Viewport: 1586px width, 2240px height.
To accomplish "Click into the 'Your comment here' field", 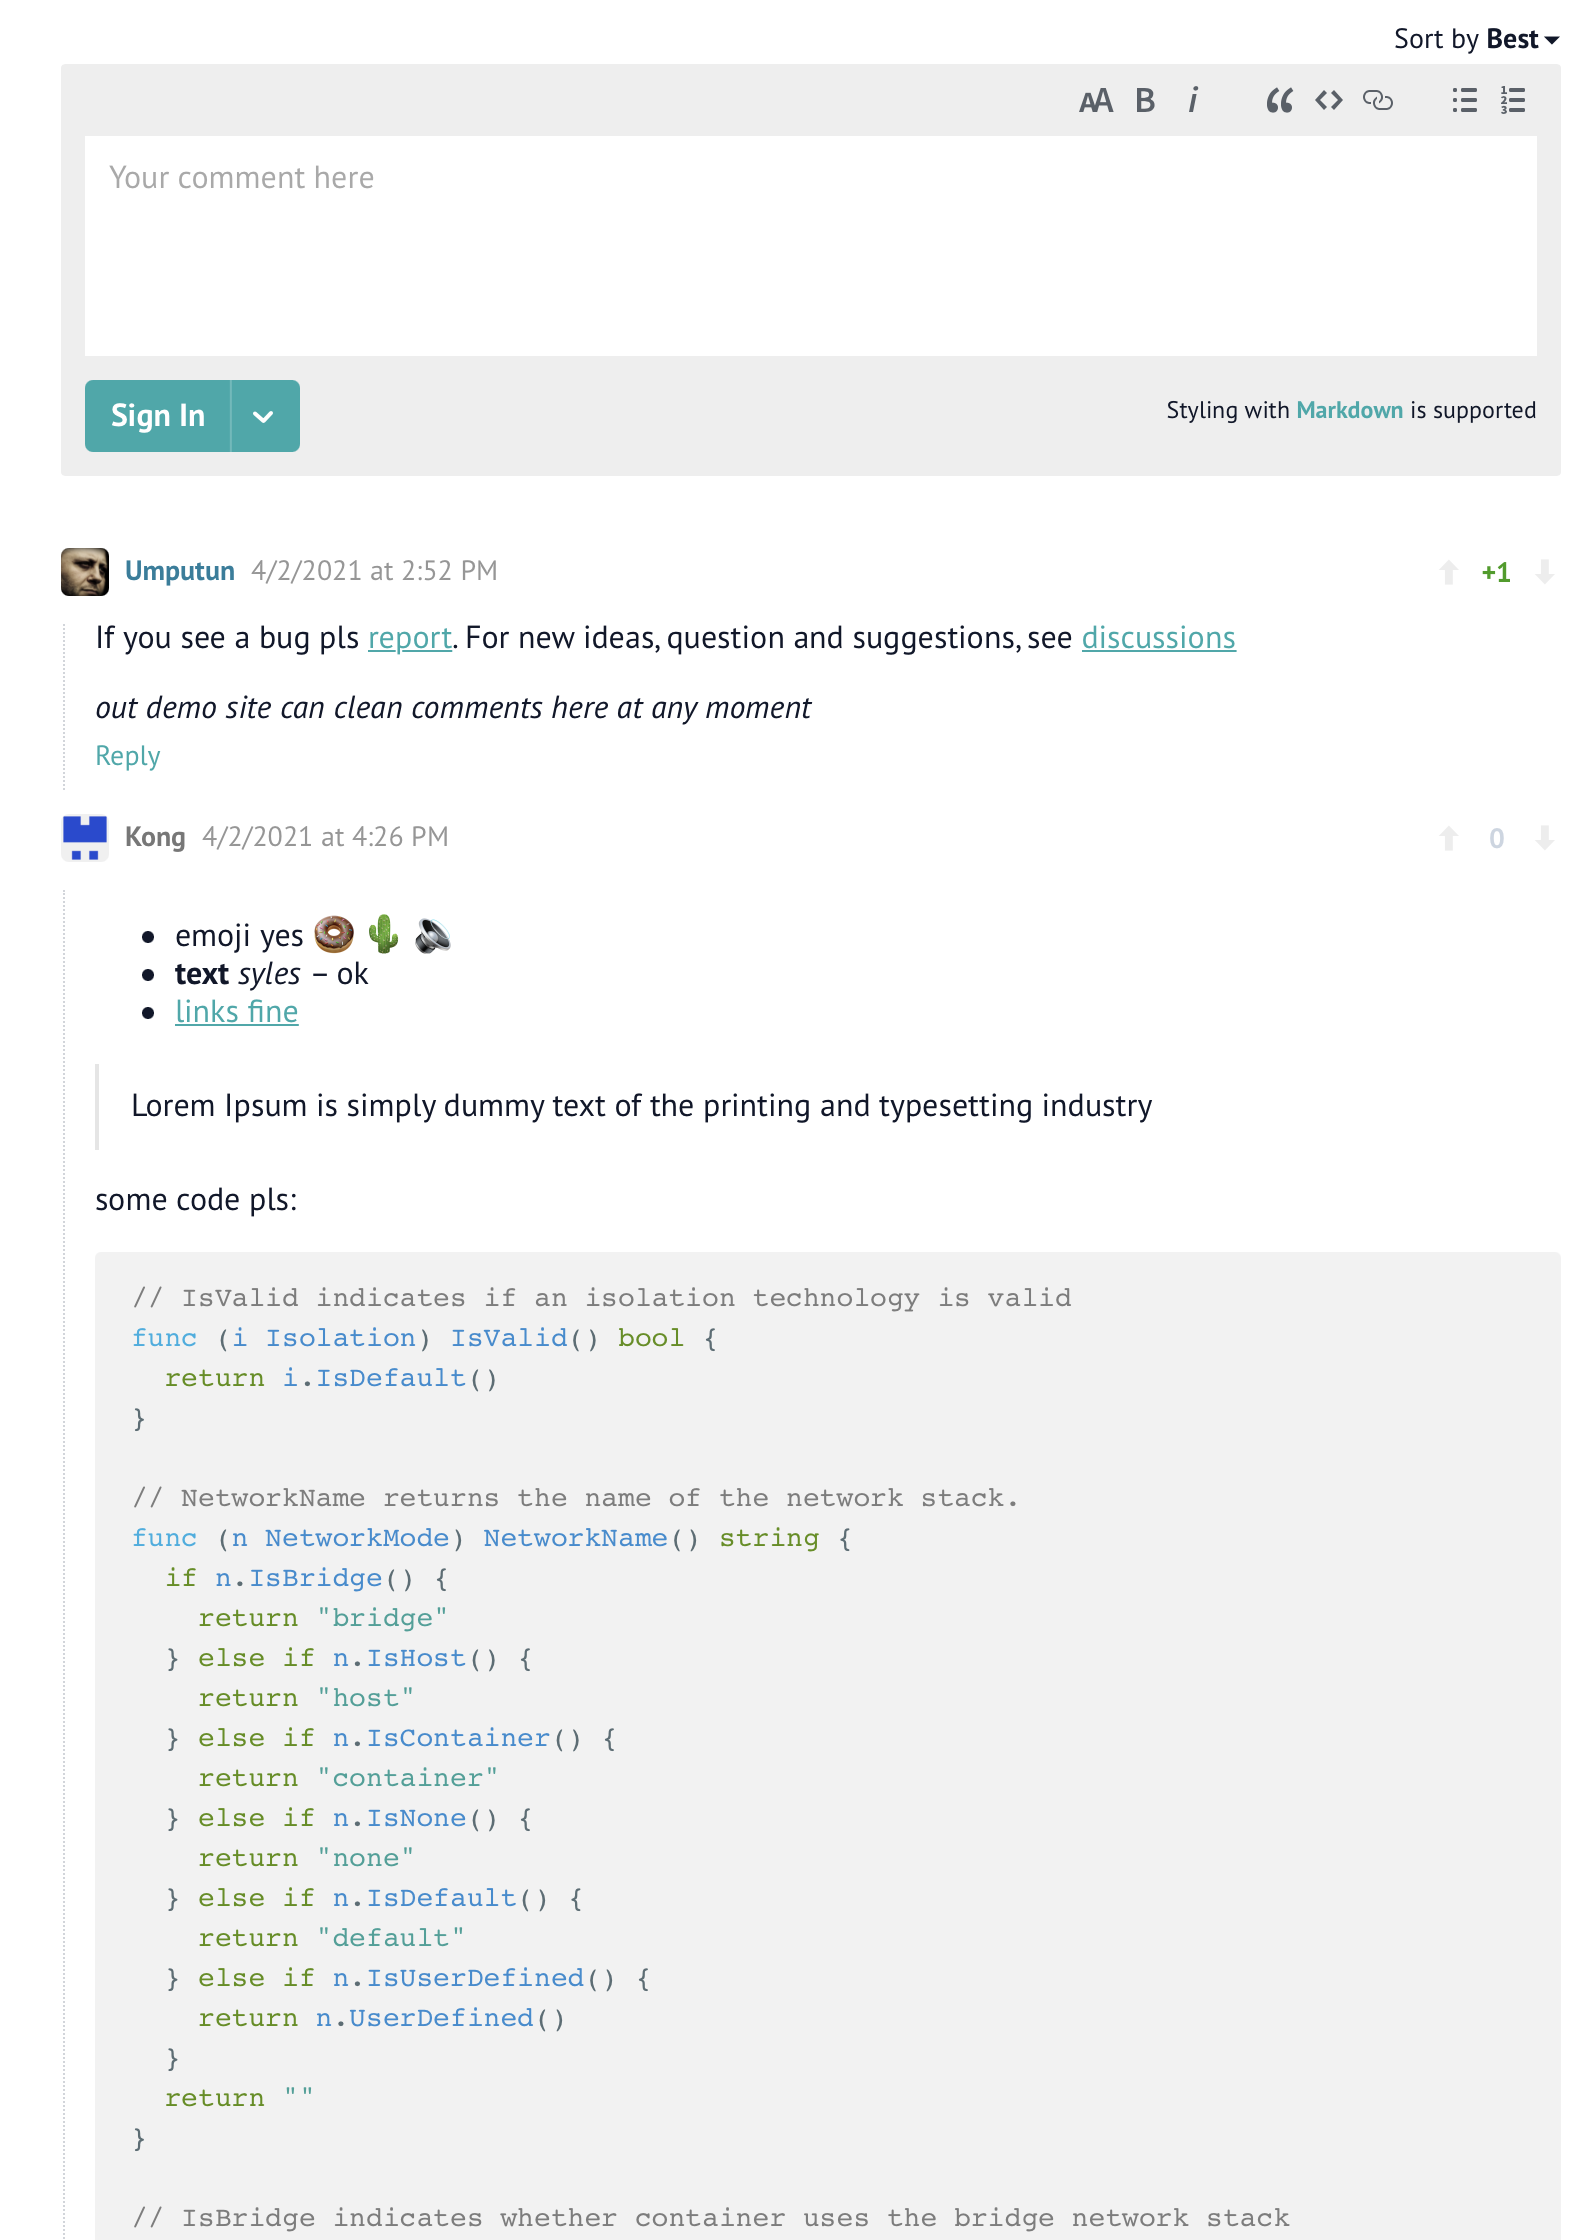I will pos(810,246).
